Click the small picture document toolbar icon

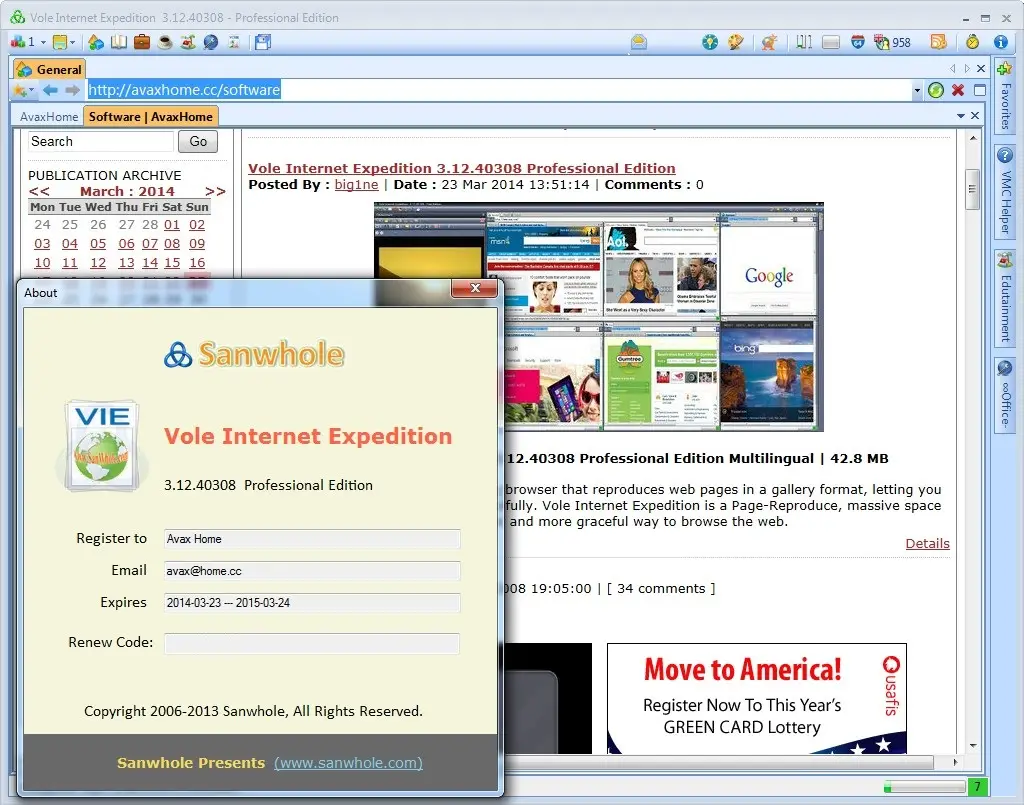point(233,42)
